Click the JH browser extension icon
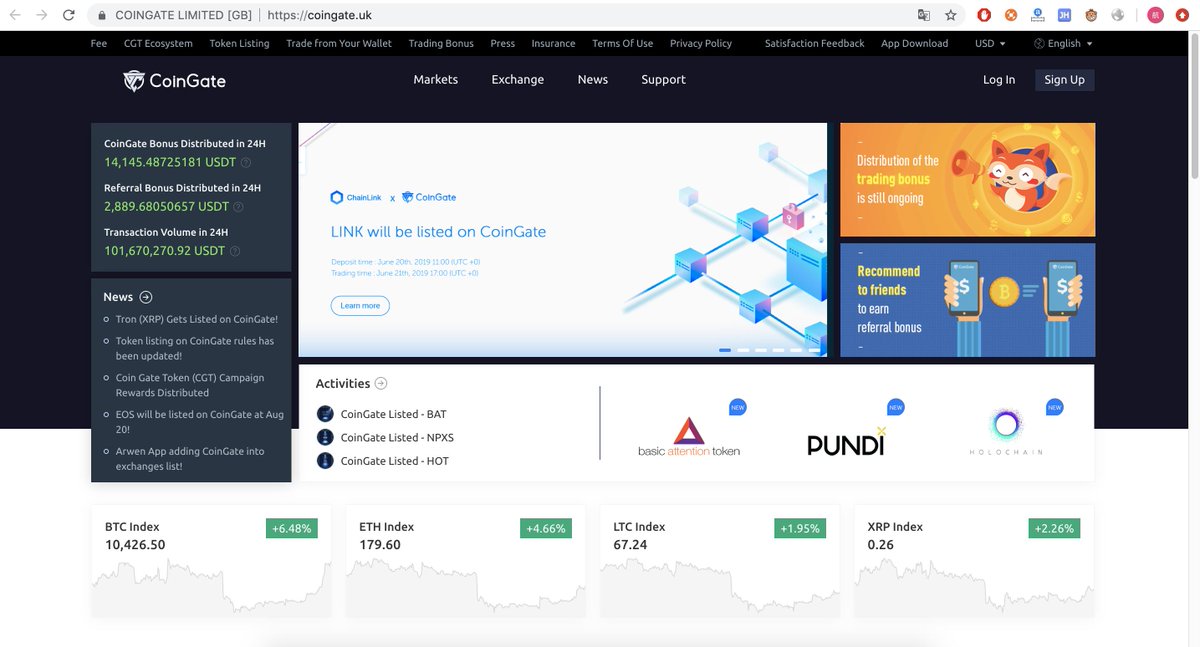The width and height of the screenshot is (1200, 647). [x=1064, y=15]
